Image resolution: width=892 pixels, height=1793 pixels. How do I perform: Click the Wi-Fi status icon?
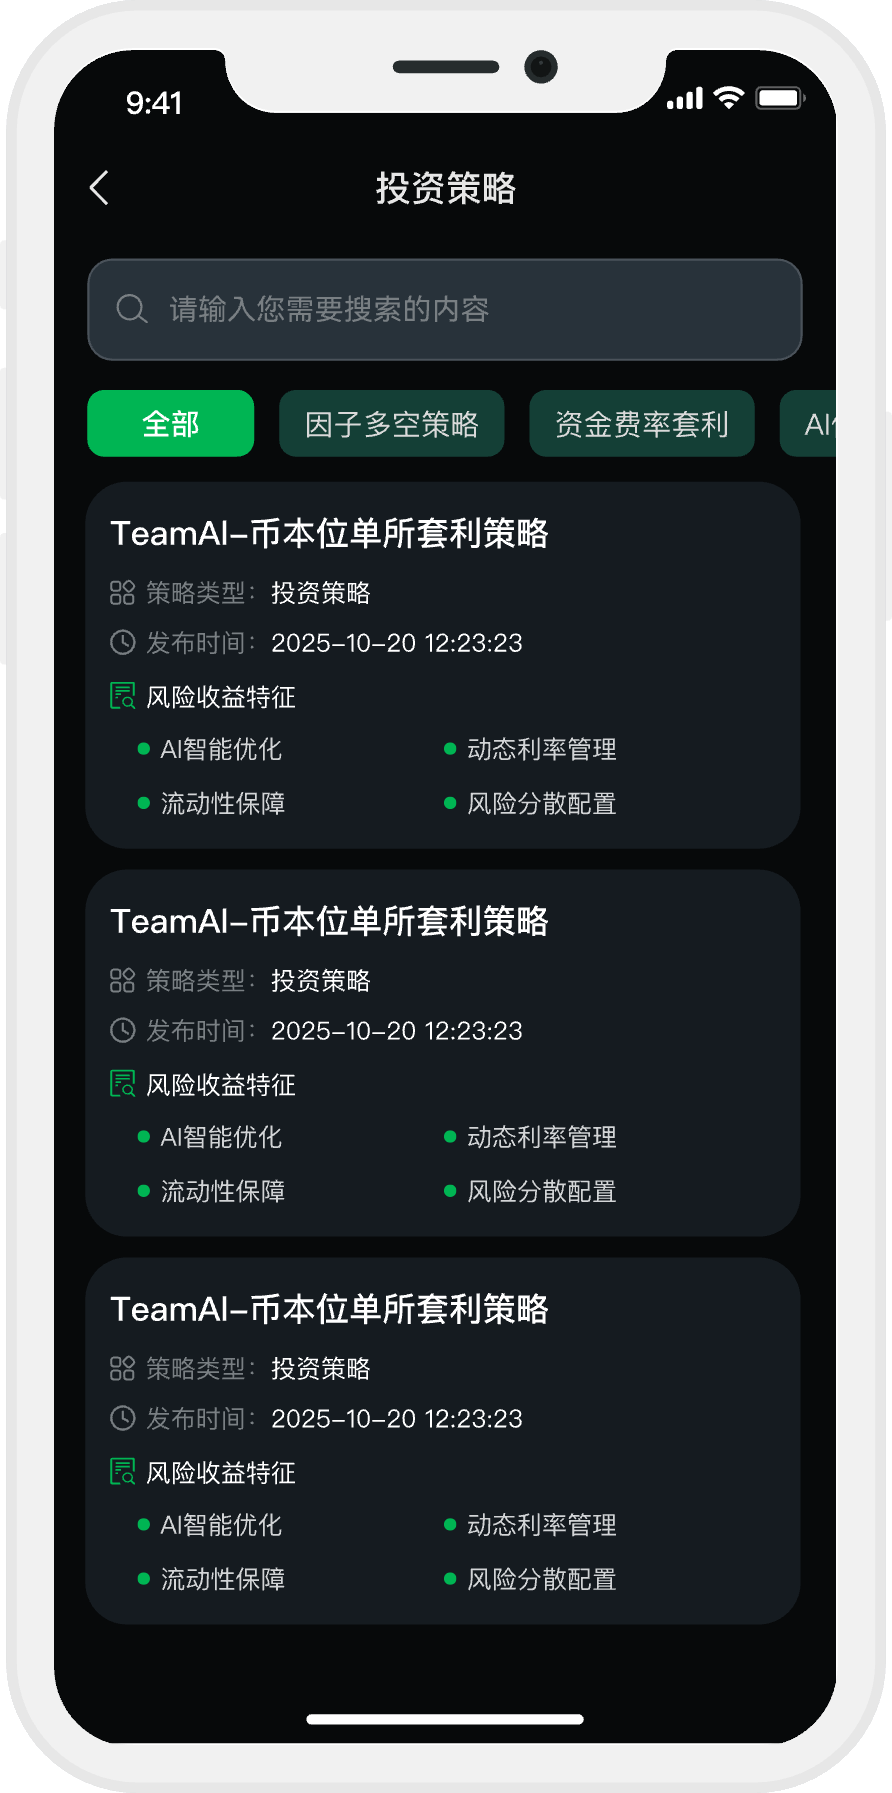[x=729, y=98]
